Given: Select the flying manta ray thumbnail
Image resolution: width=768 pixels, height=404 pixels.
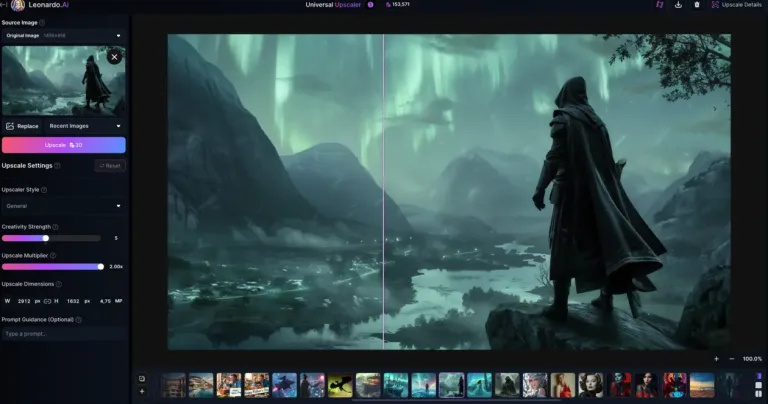Looking at the screenshot, I should click(x=284, y=385).
